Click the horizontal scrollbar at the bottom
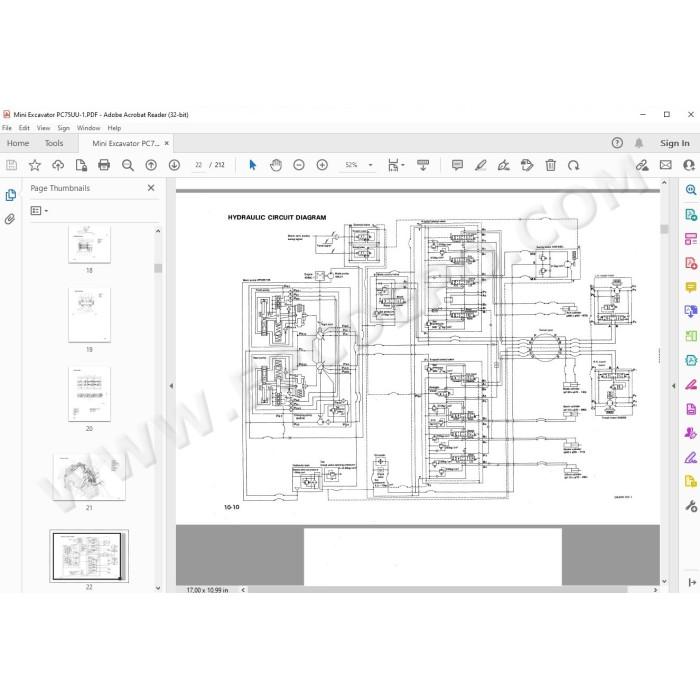This screenshot has height=700, width=700. click(x=438, y=590)
